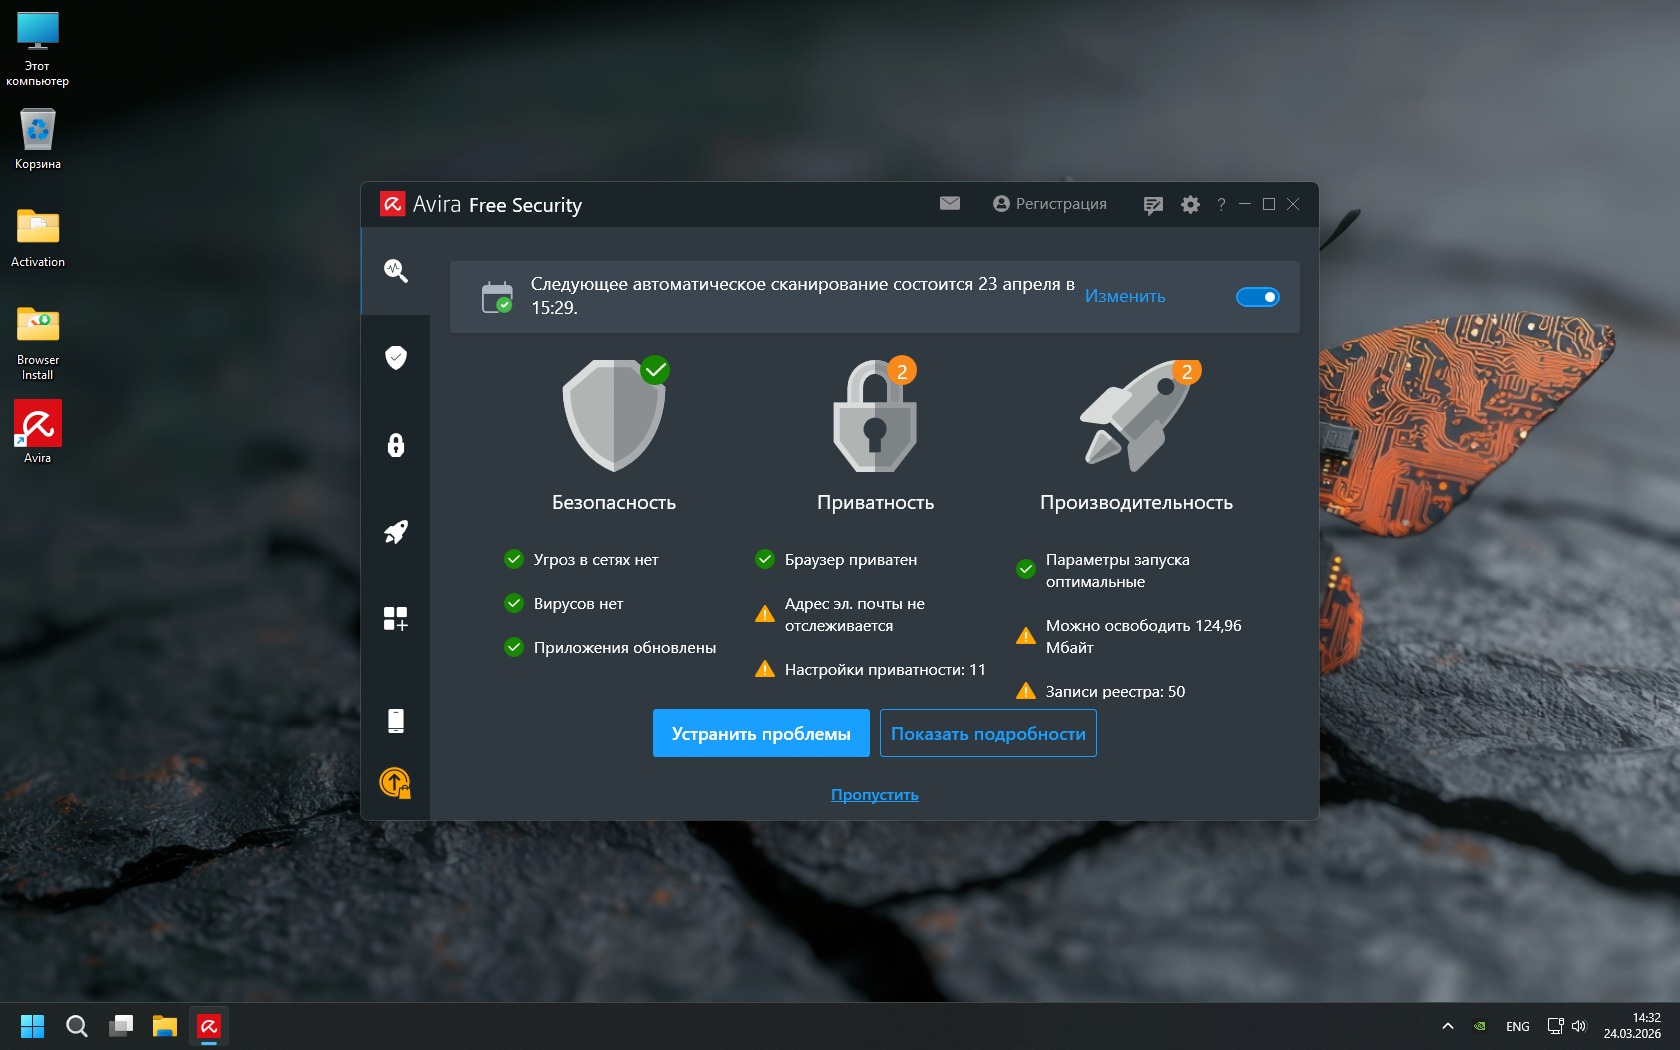Click the help question mark icon
Image resolution: width=1680 pixels, height=1050 pixels.
click(x=1221, y=205)
